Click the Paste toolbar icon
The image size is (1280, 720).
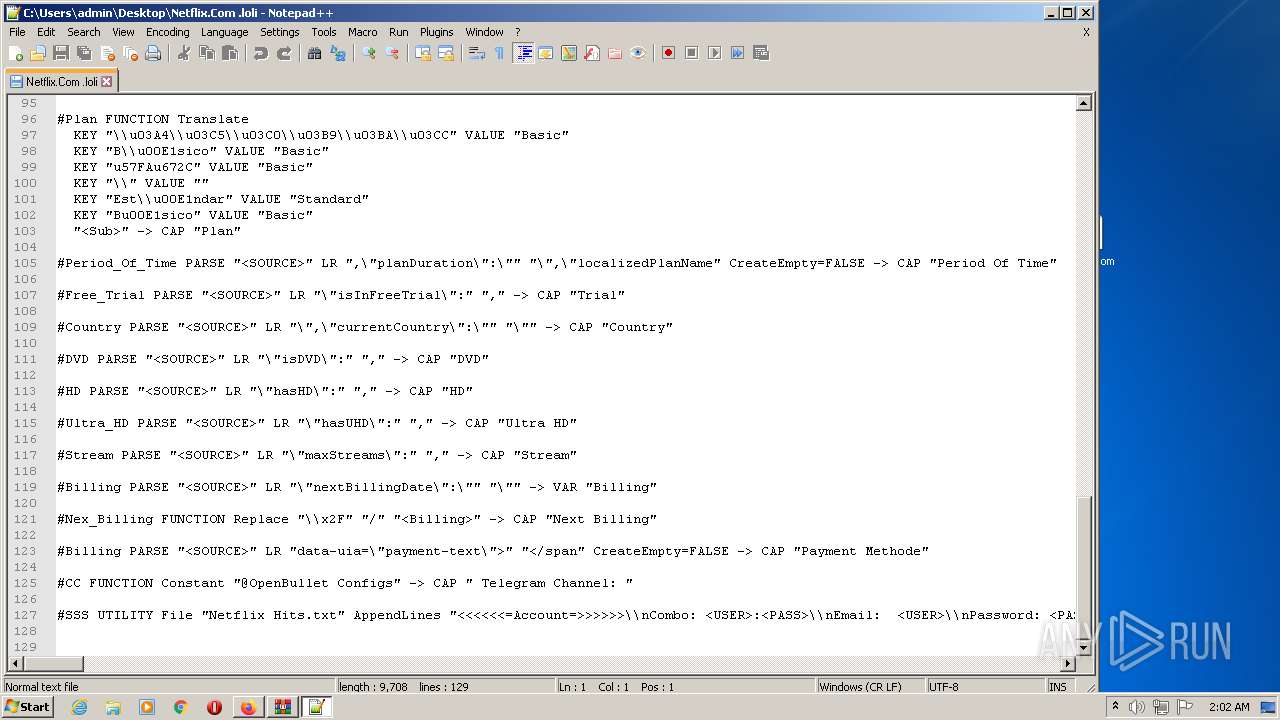tap(230, 53)
